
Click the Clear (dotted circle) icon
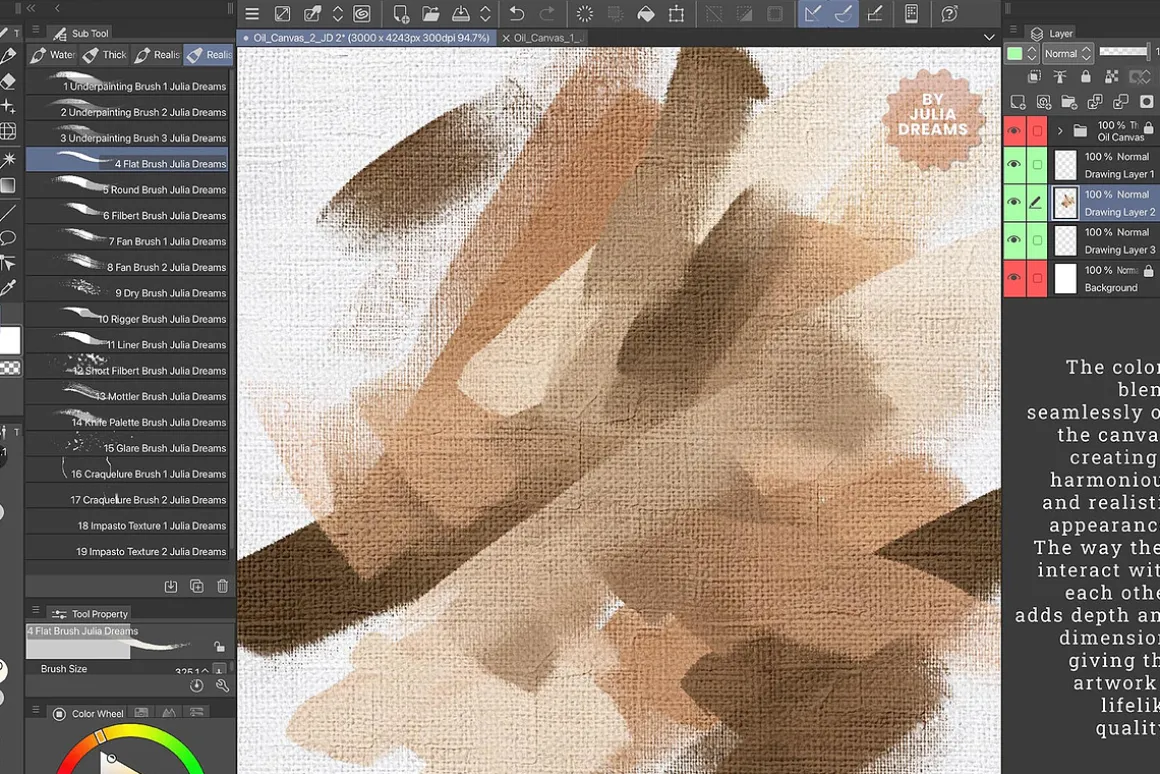[x=584, y=14]
